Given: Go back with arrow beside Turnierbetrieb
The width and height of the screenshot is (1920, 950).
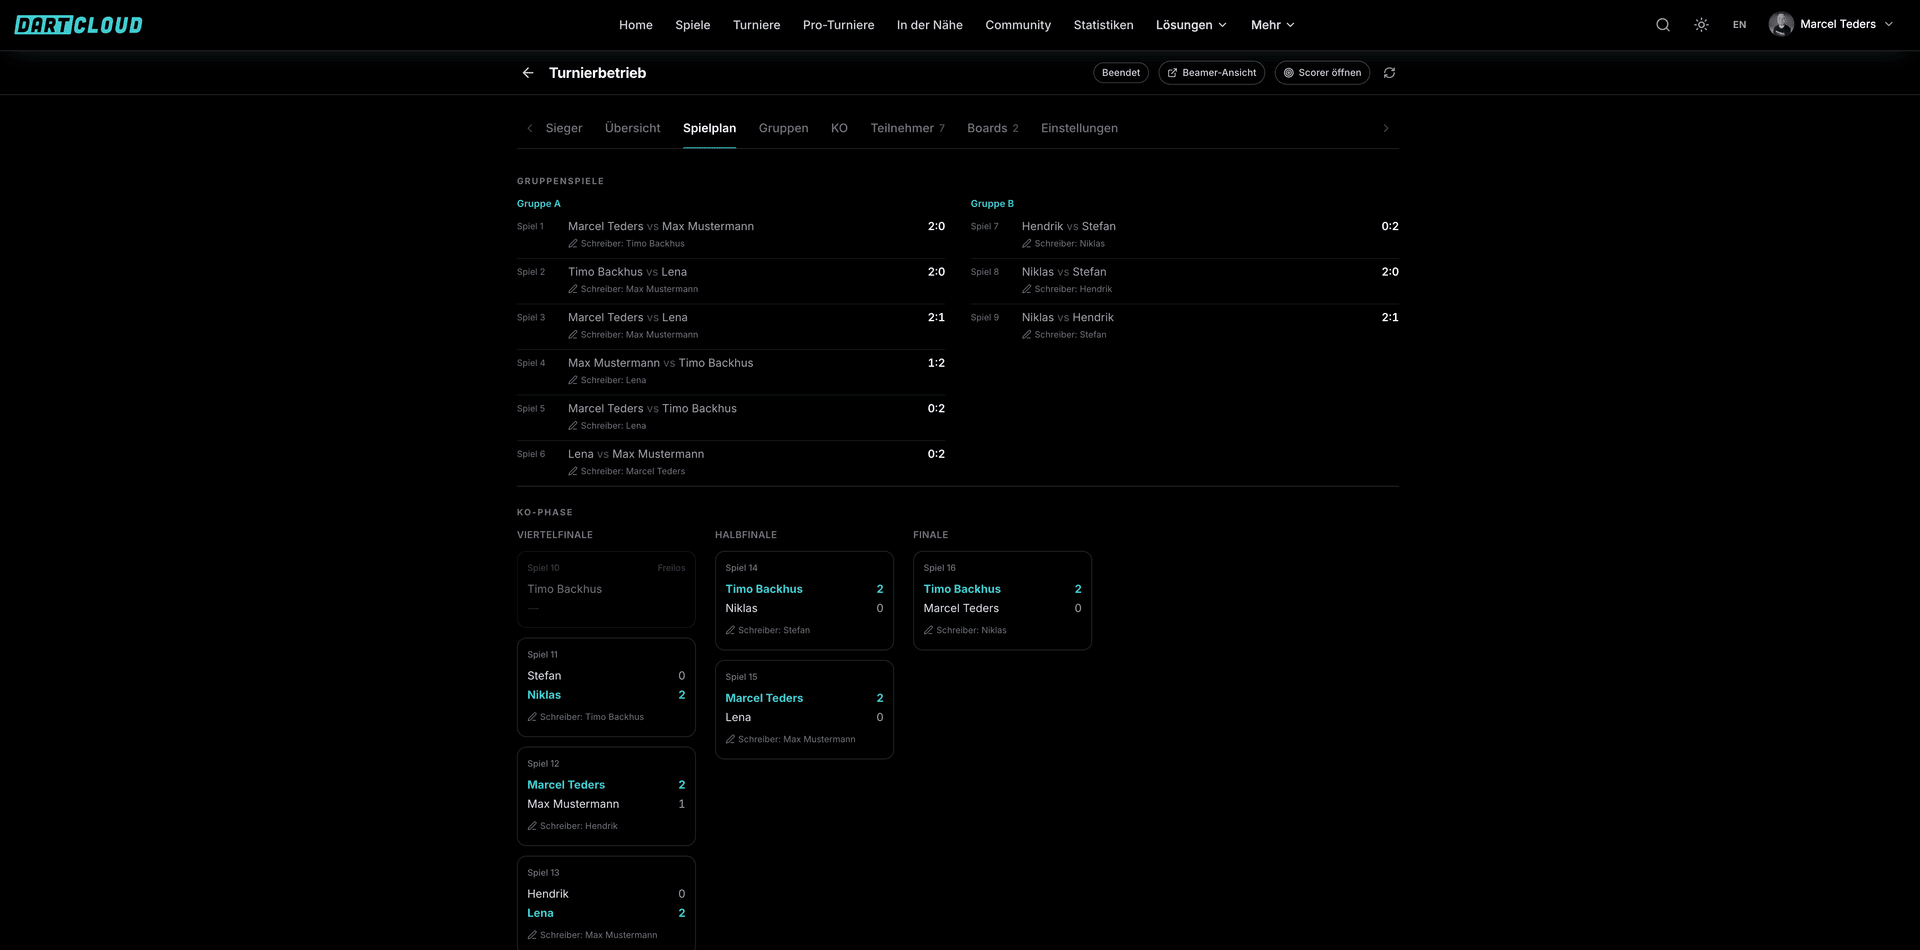Looking at the screenshot, I should 528,73.
